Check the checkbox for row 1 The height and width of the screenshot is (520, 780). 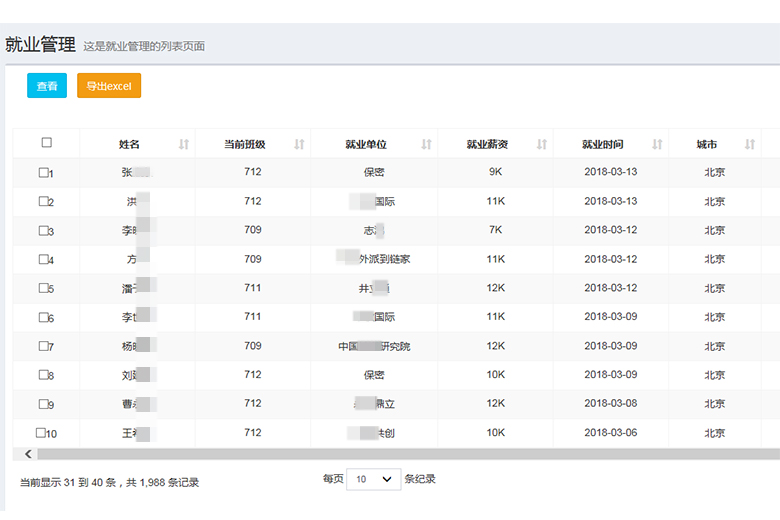[x=43, y=173]
